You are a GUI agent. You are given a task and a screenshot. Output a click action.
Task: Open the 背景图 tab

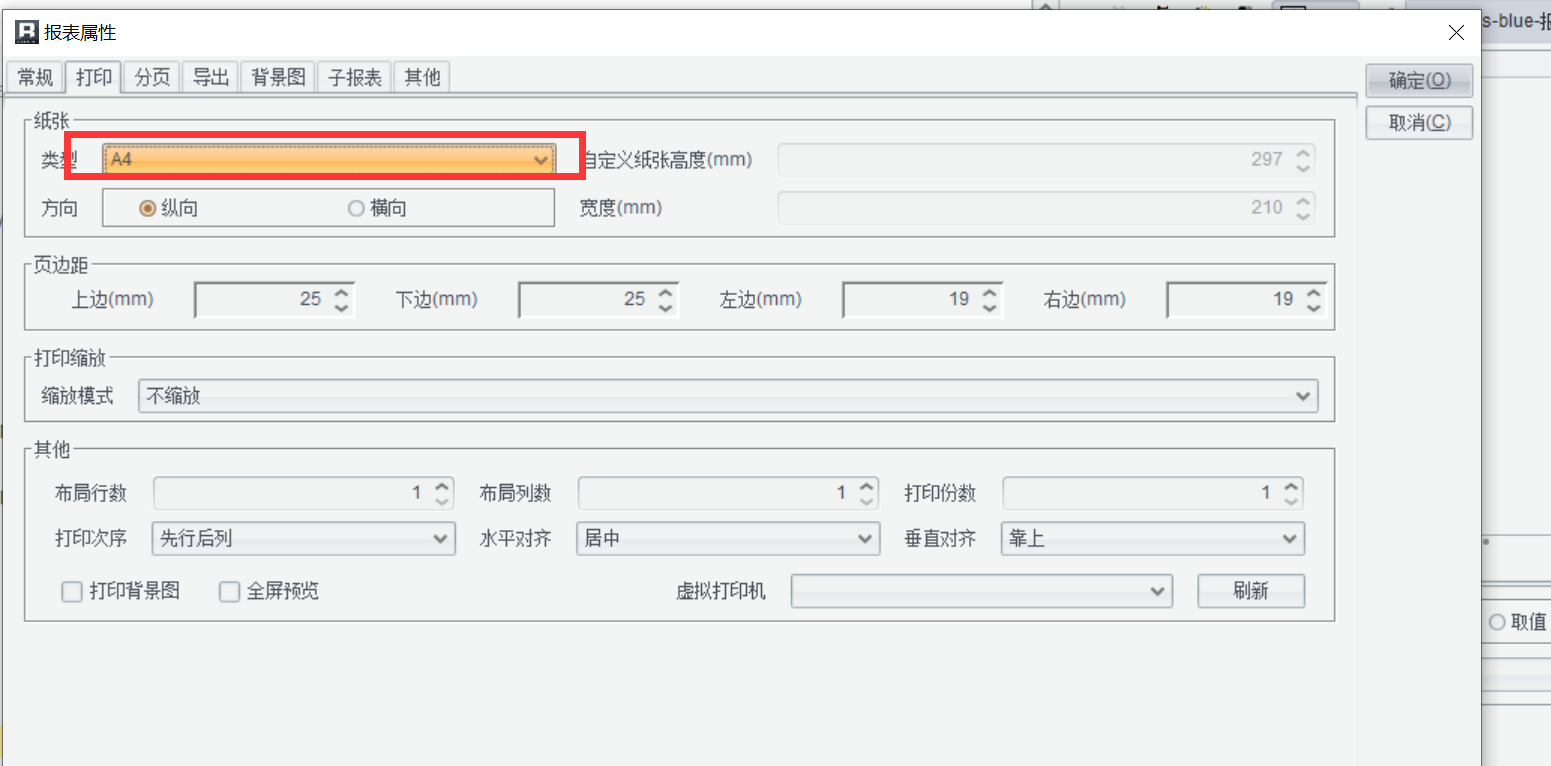click(278, 77)
